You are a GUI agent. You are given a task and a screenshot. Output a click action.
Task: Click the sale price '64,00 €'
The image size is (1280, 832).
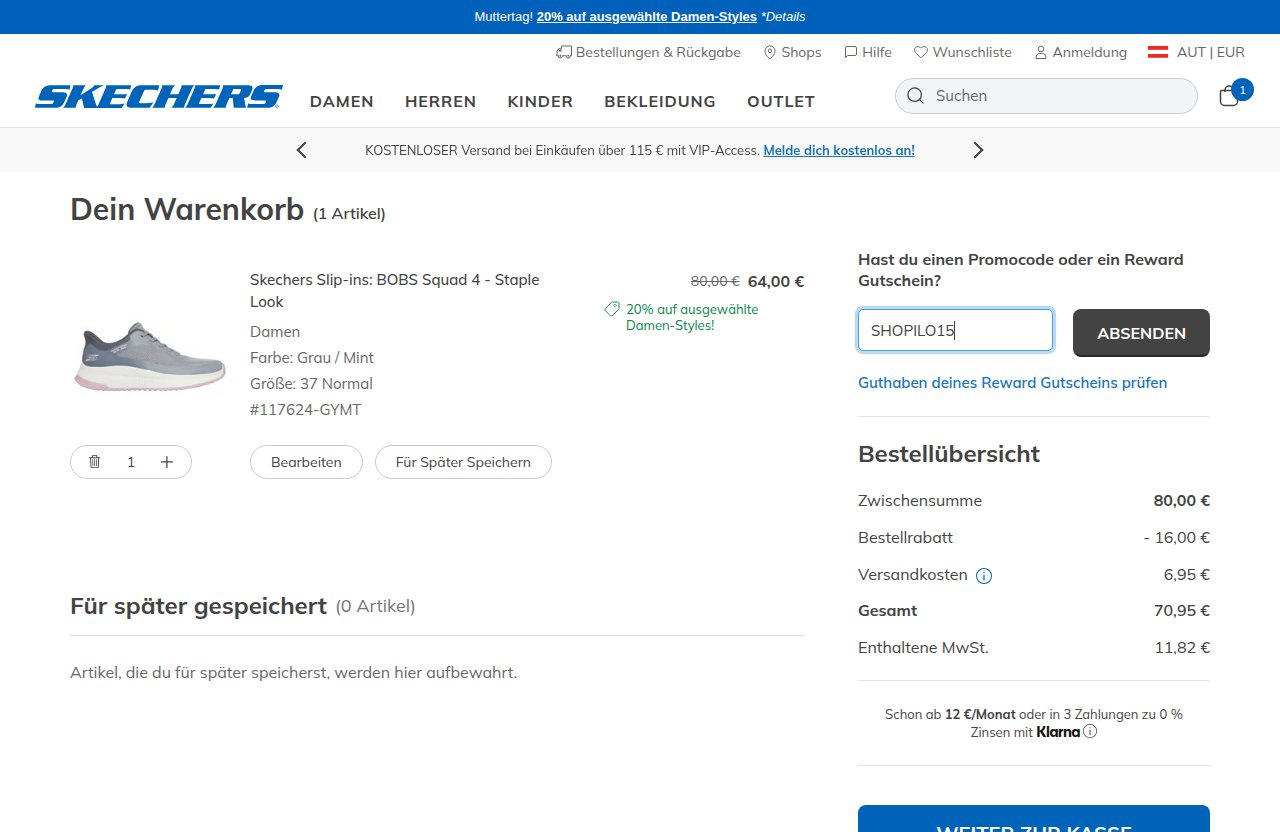[776, 282]
